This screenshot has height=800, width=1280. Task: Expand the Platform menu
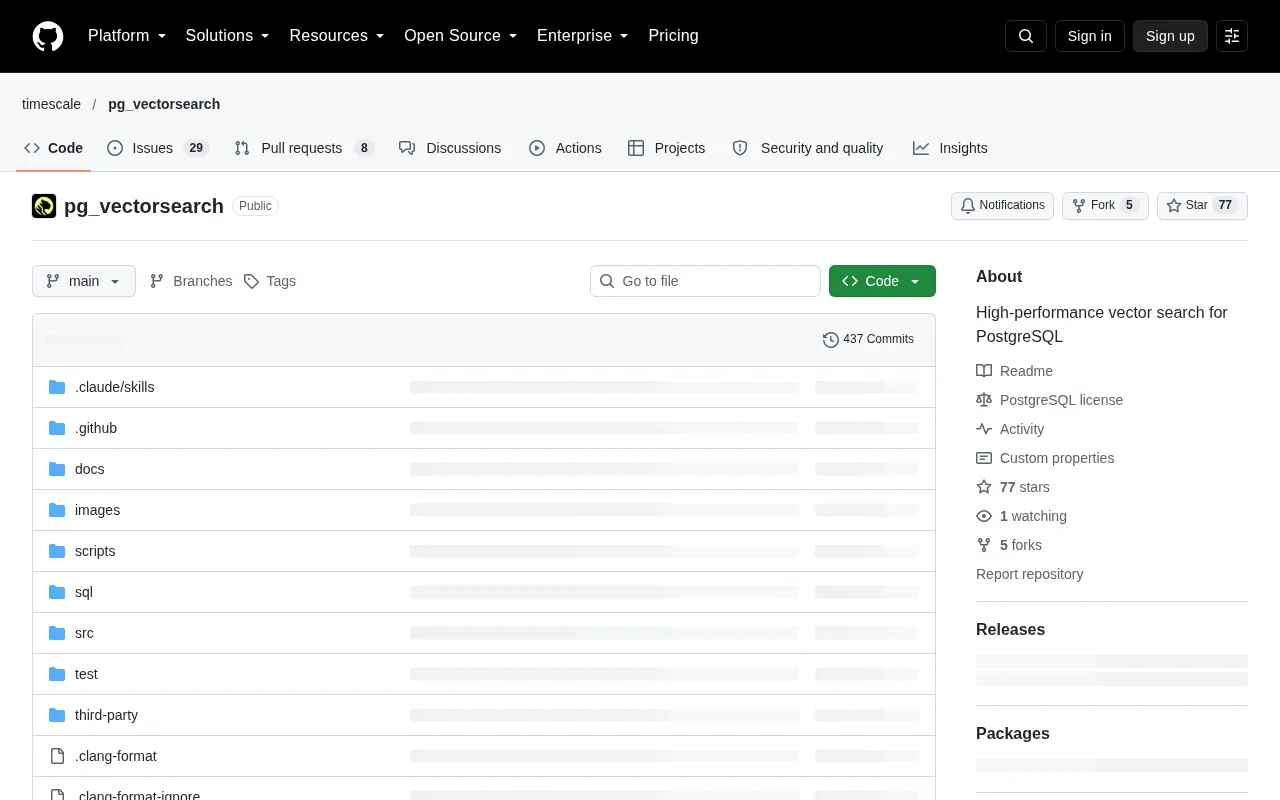click(127, 36)
